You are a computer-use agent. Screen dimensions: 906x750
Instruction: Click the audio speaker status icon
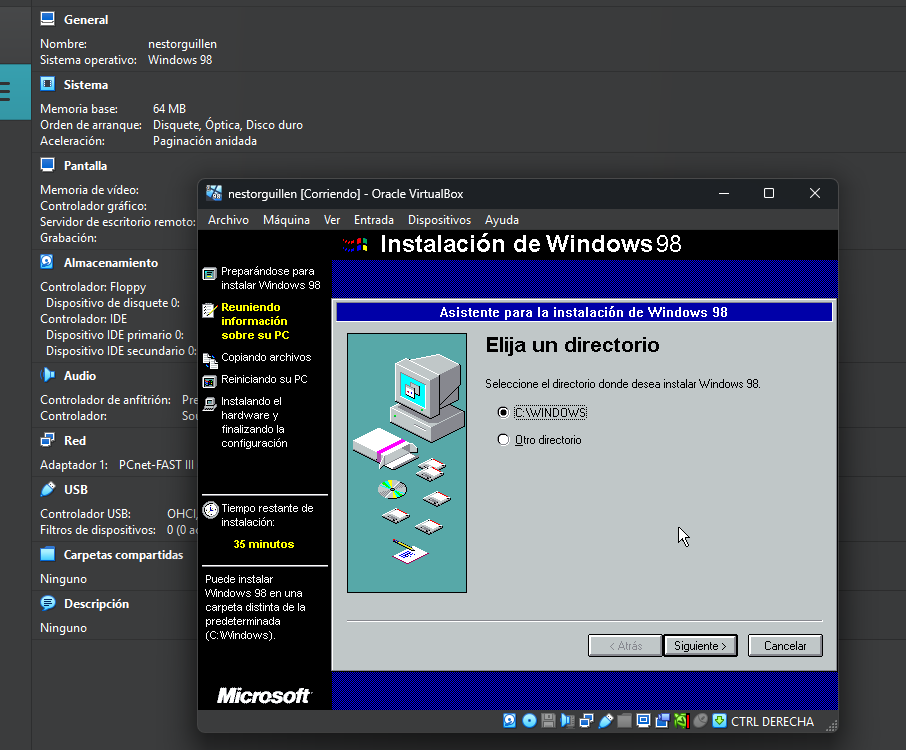[x=567, y=721]
